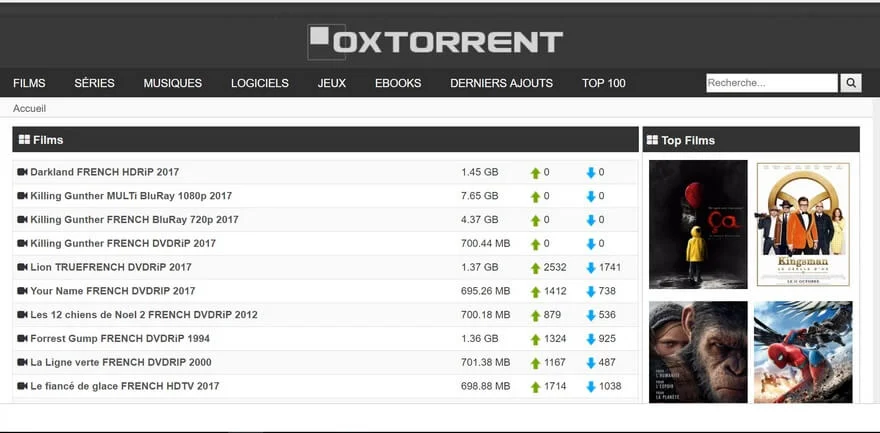Screen dimensions: 880x433
Task: Click the green seed arrow in Lion row
Action: click(x=535, y=268)
